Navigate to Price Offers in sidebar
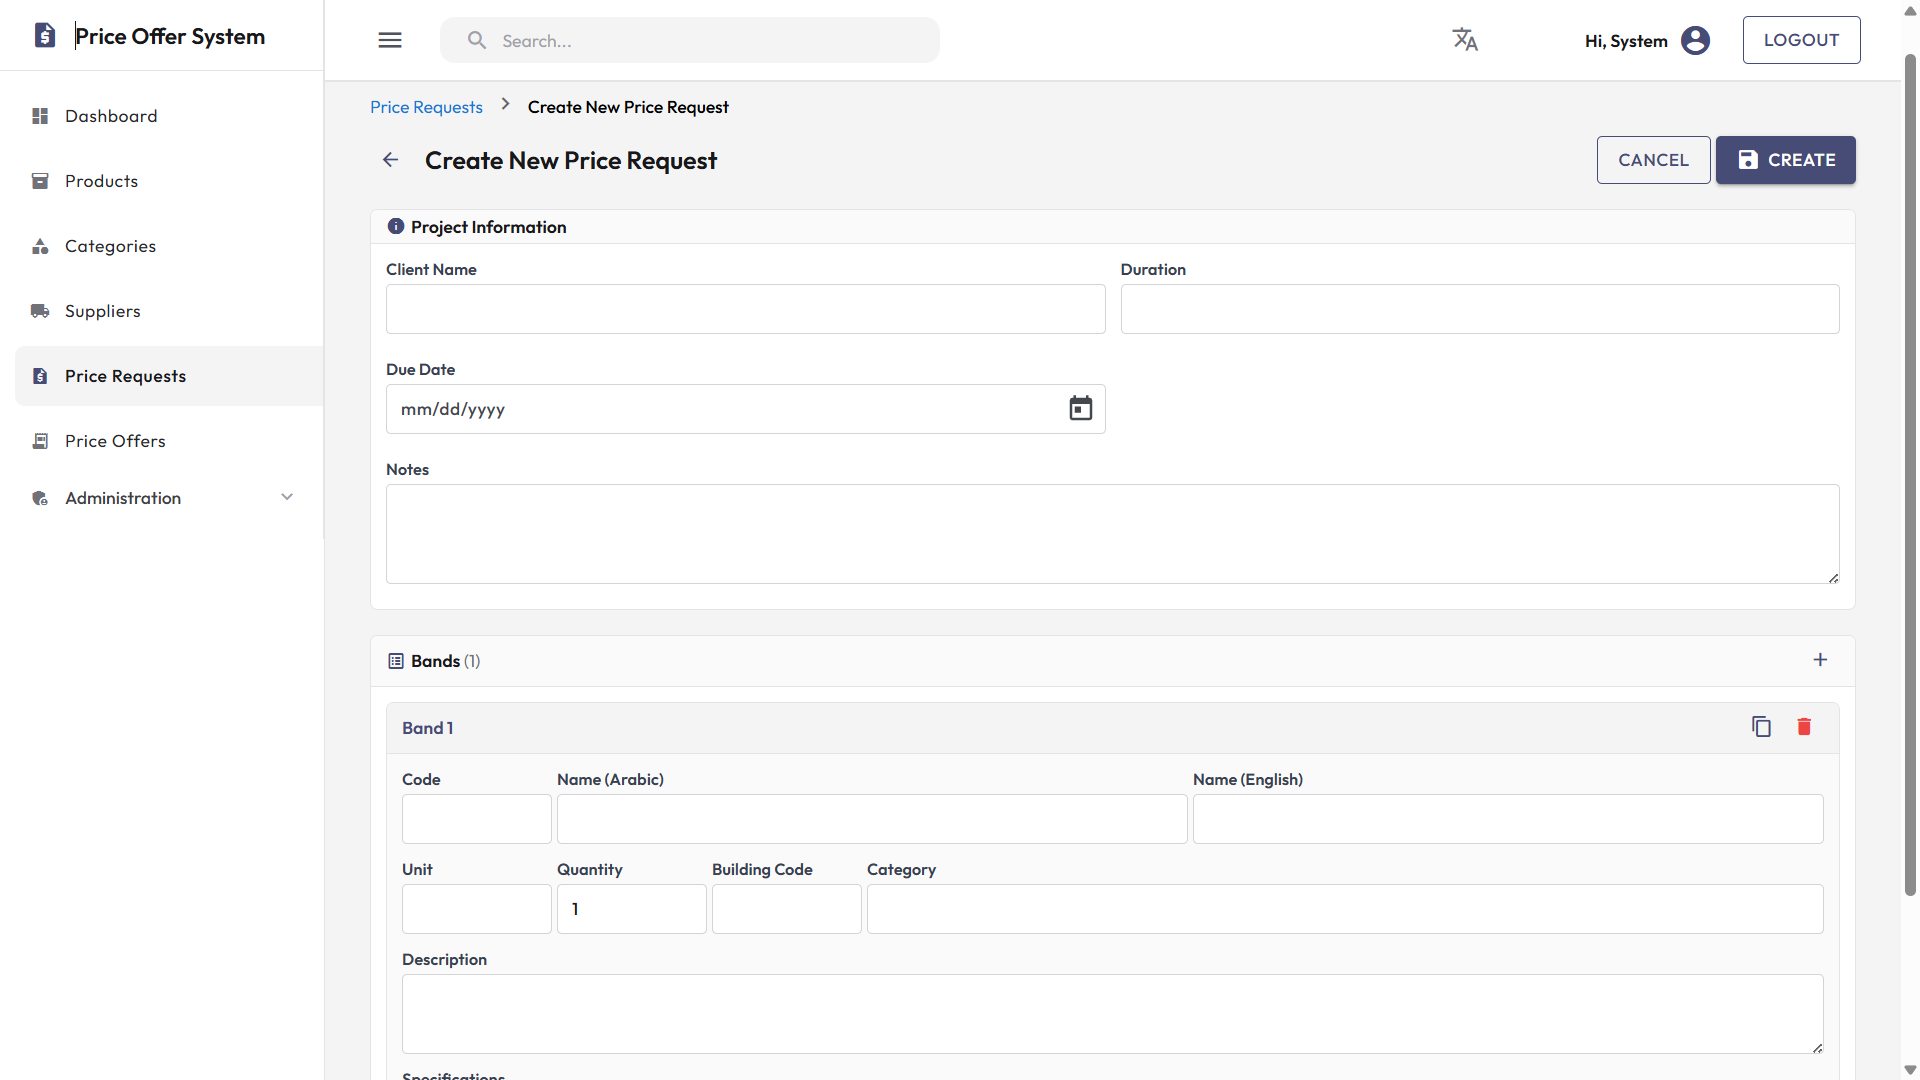 (114, 440)
